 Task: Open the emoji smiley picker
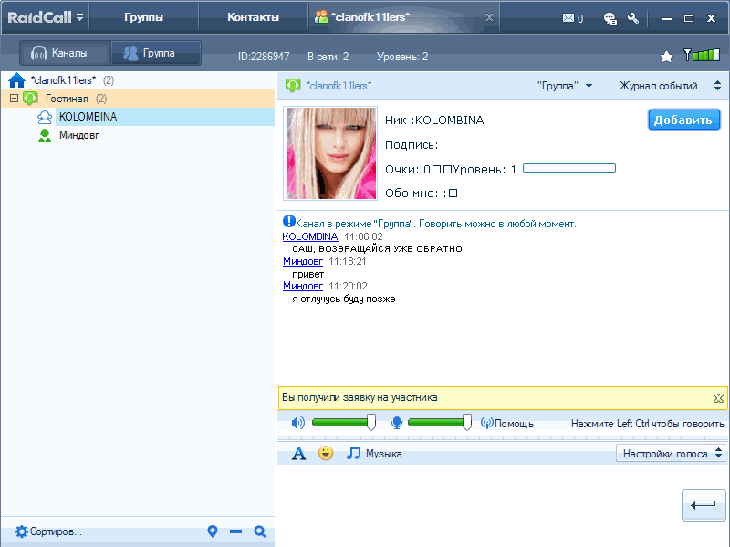click(x=325, y=454)
